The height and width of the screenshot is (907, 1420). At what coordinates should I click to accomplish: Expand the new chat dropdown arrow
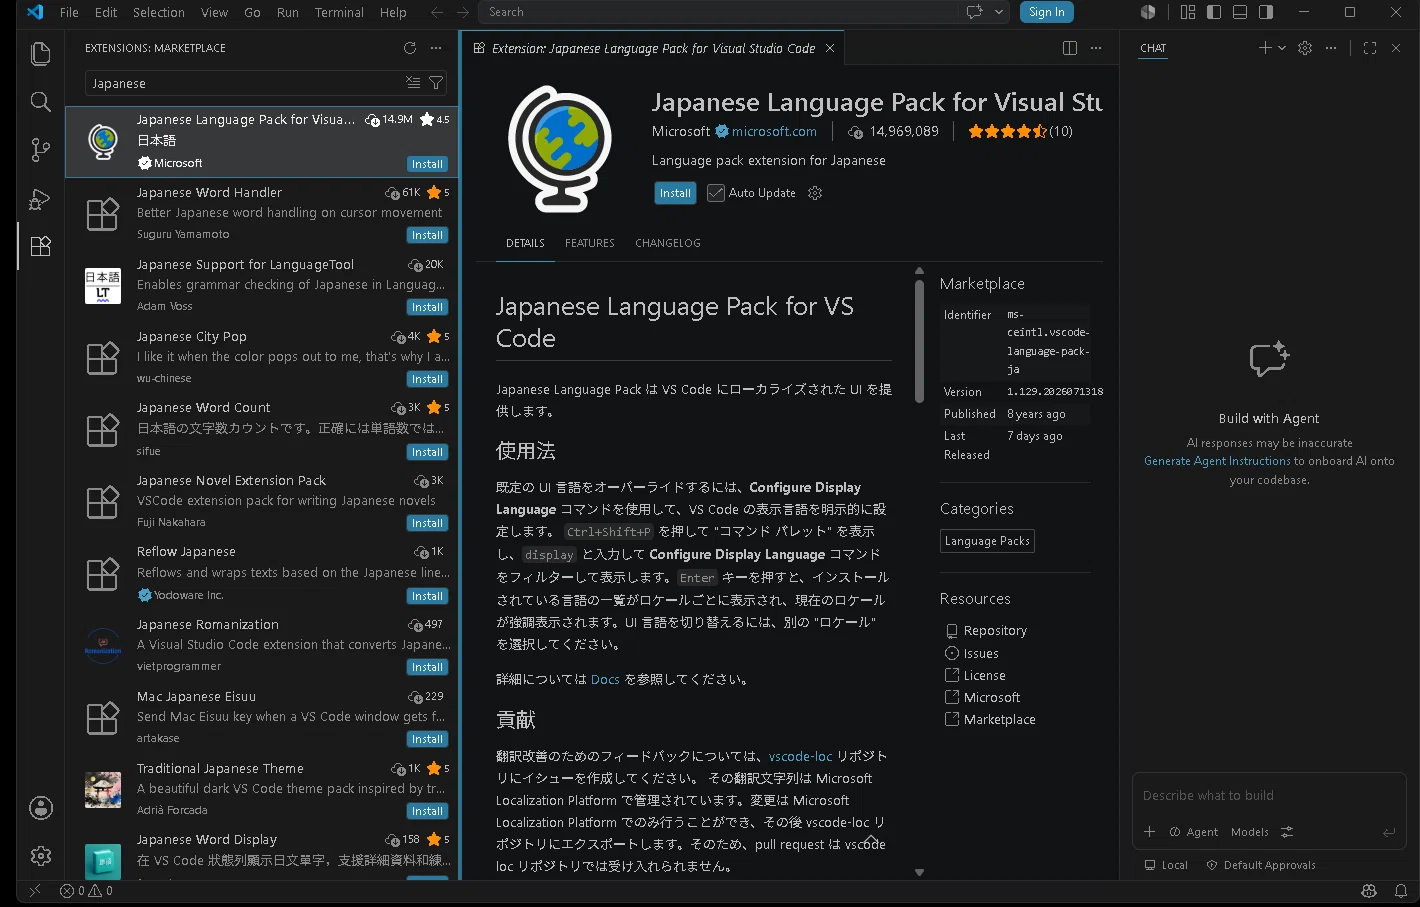(1282, 48)
